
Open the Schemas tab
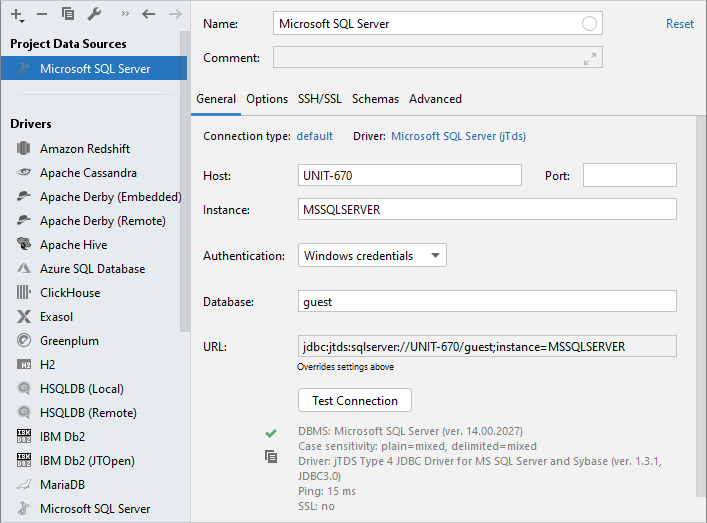pos(375,99)
